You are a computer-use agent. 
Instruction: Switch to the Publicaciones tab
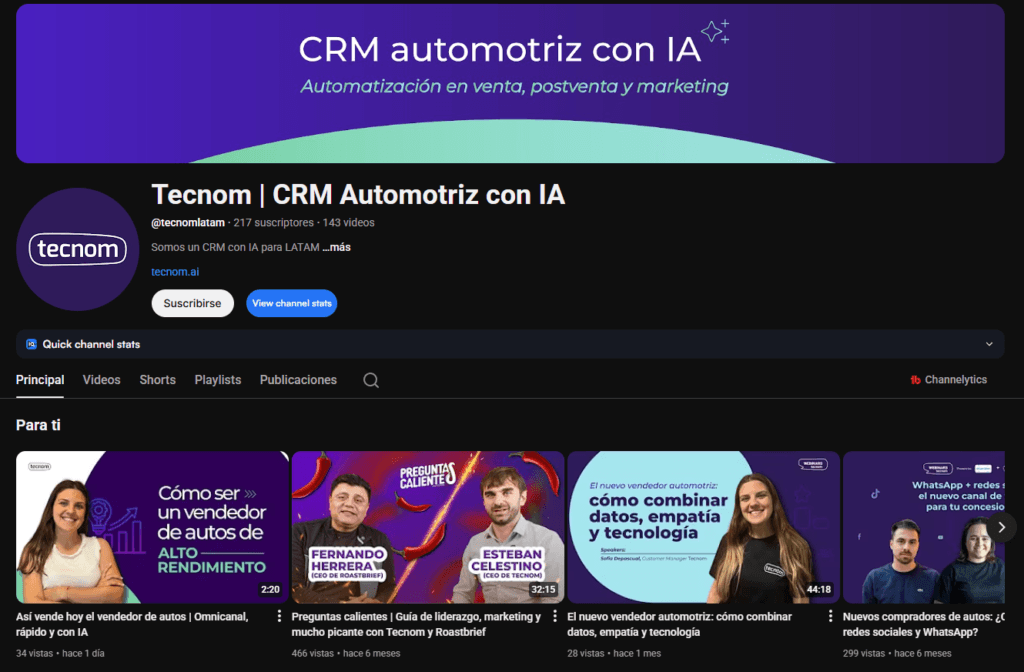point(298,380)
